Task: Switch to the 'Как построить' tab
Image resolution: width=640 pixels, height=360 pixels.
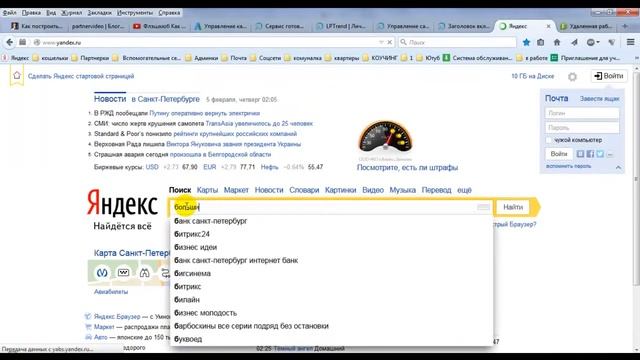Action: pos(37,26)
